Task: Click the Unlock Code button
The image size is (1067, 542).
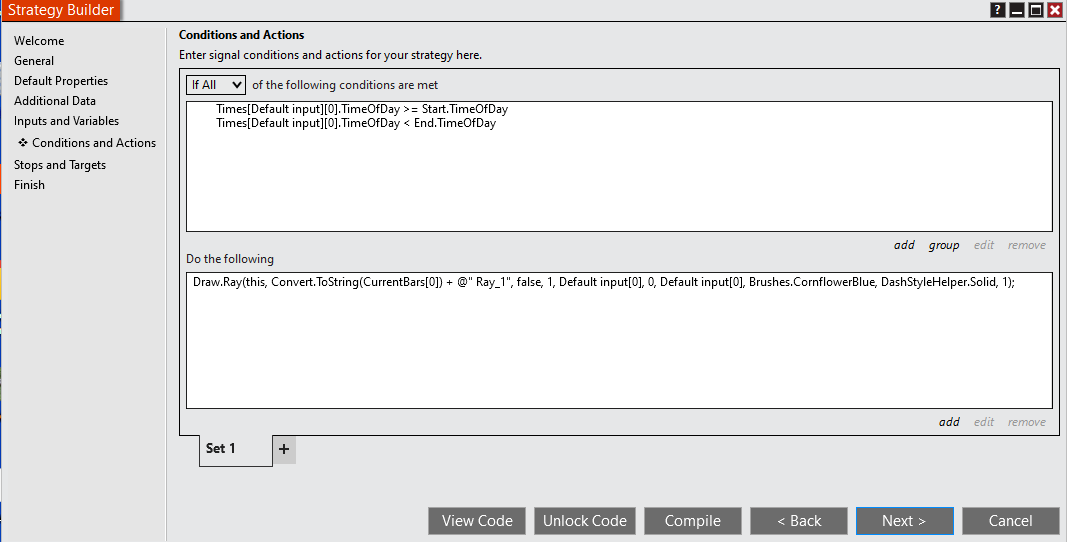Action: click(x=585, y=521)
